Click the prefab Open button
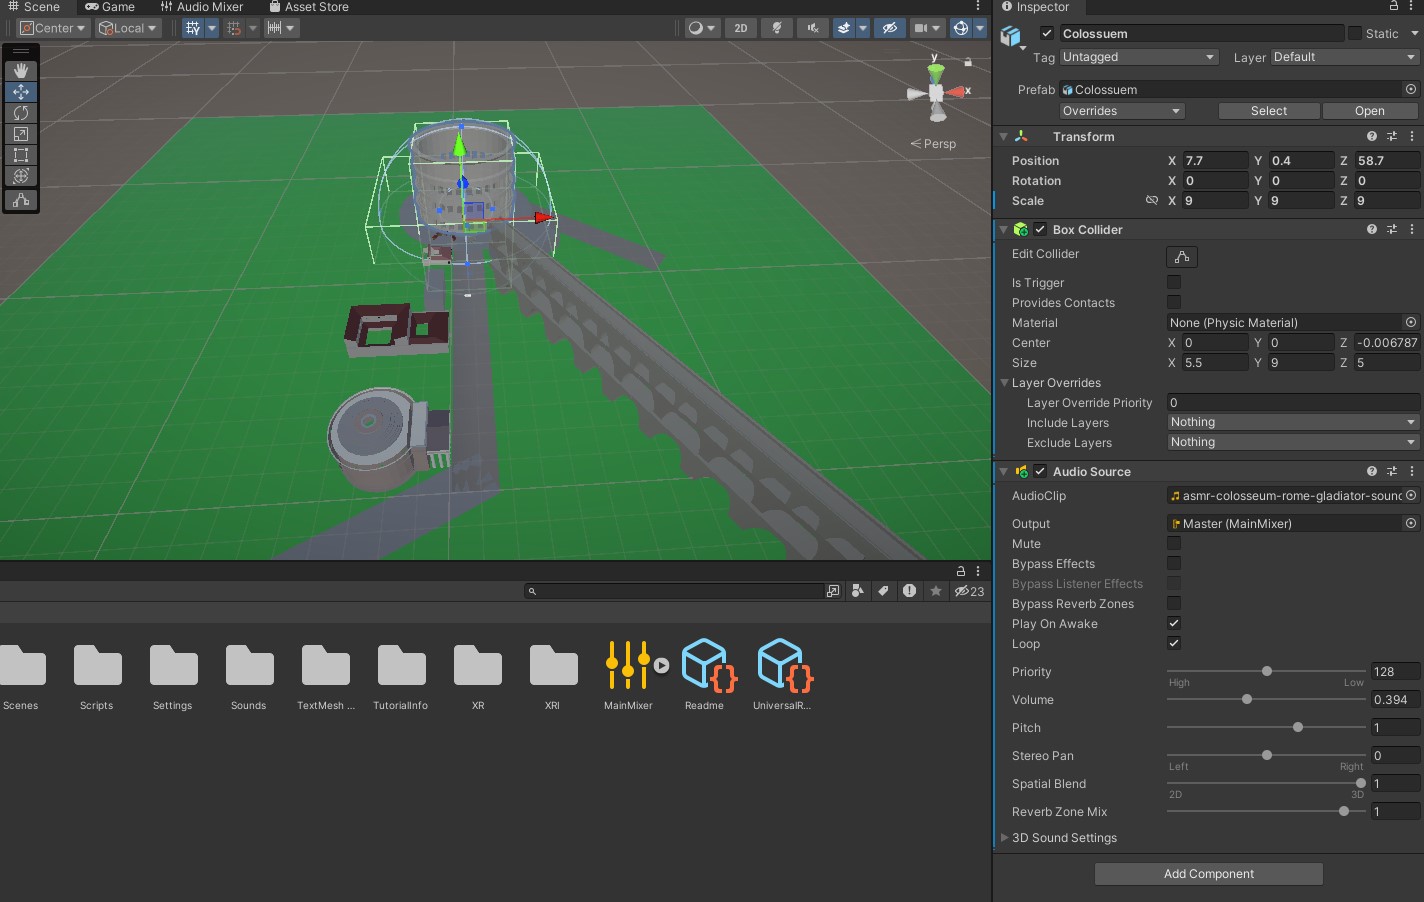Viewport: 1424px width, 902px height. click(x=1369, y=111)
